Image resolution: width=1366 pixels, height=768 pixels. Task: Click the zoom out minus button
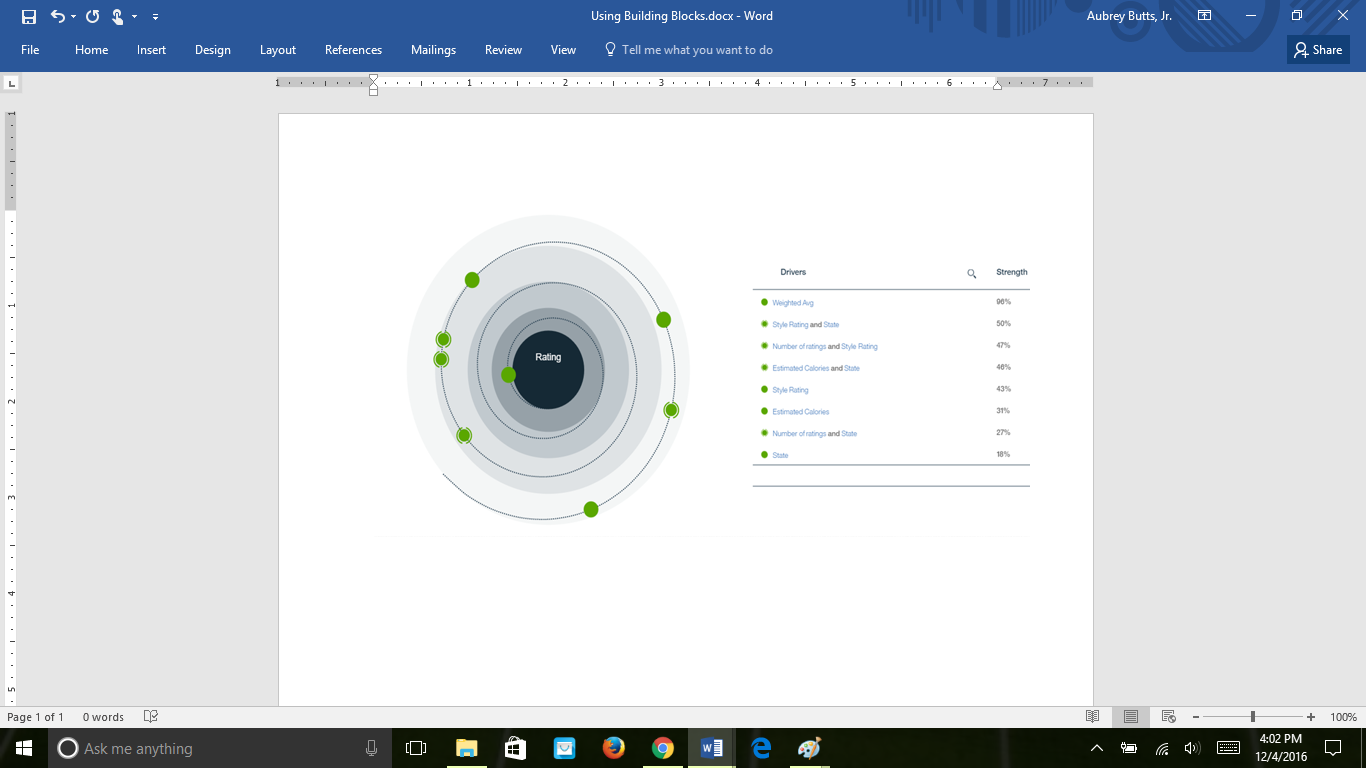coord(1195,717)
